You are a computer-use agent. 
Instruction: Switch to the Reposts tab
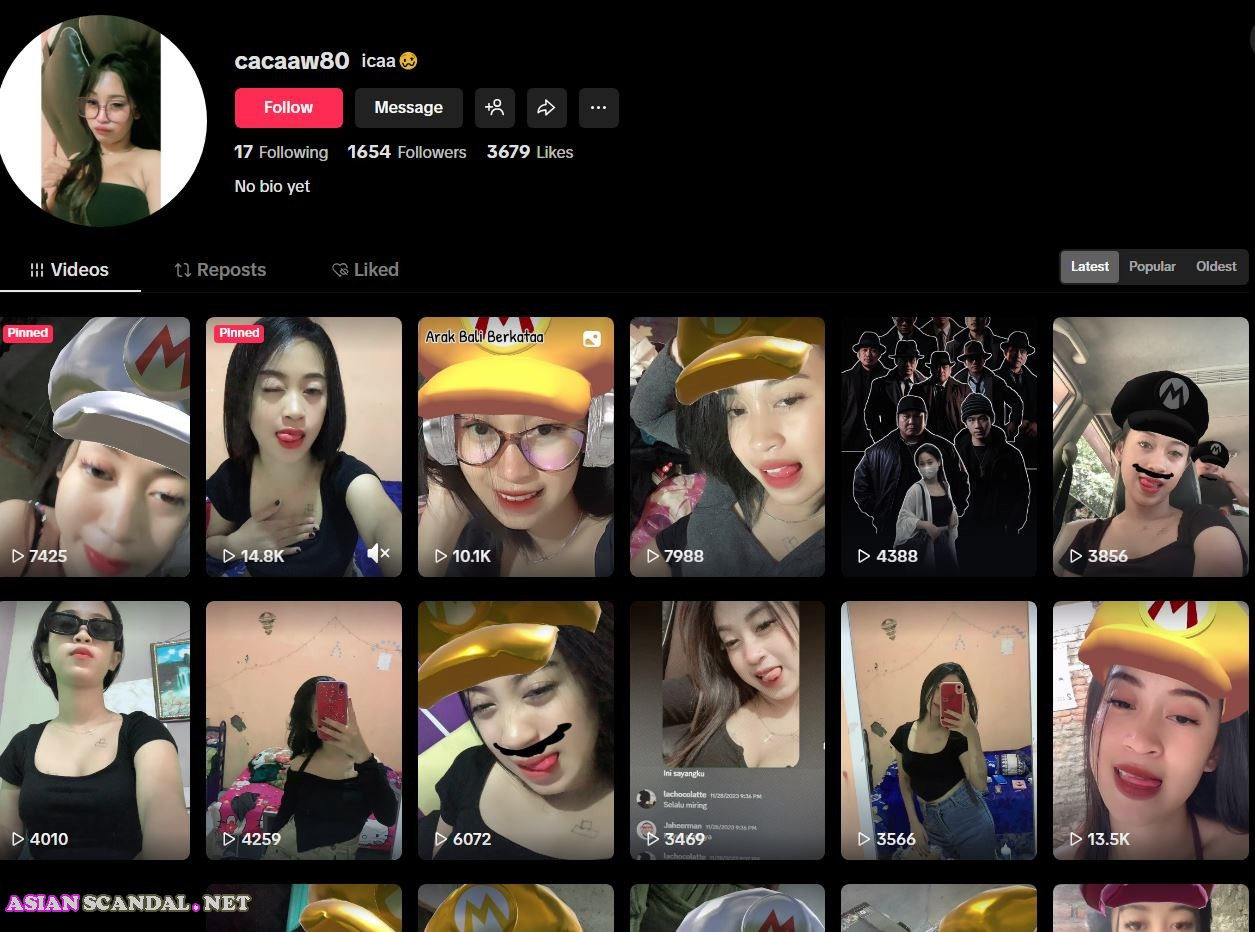point(220,270)
